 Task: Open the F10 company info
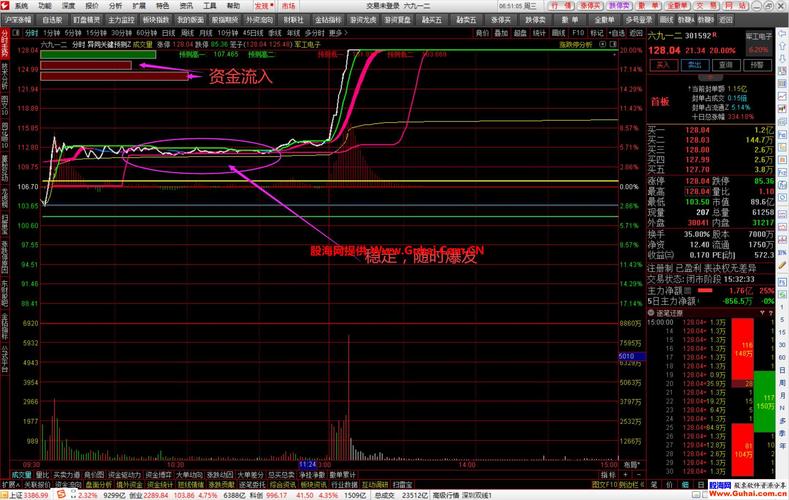point(578,33)
